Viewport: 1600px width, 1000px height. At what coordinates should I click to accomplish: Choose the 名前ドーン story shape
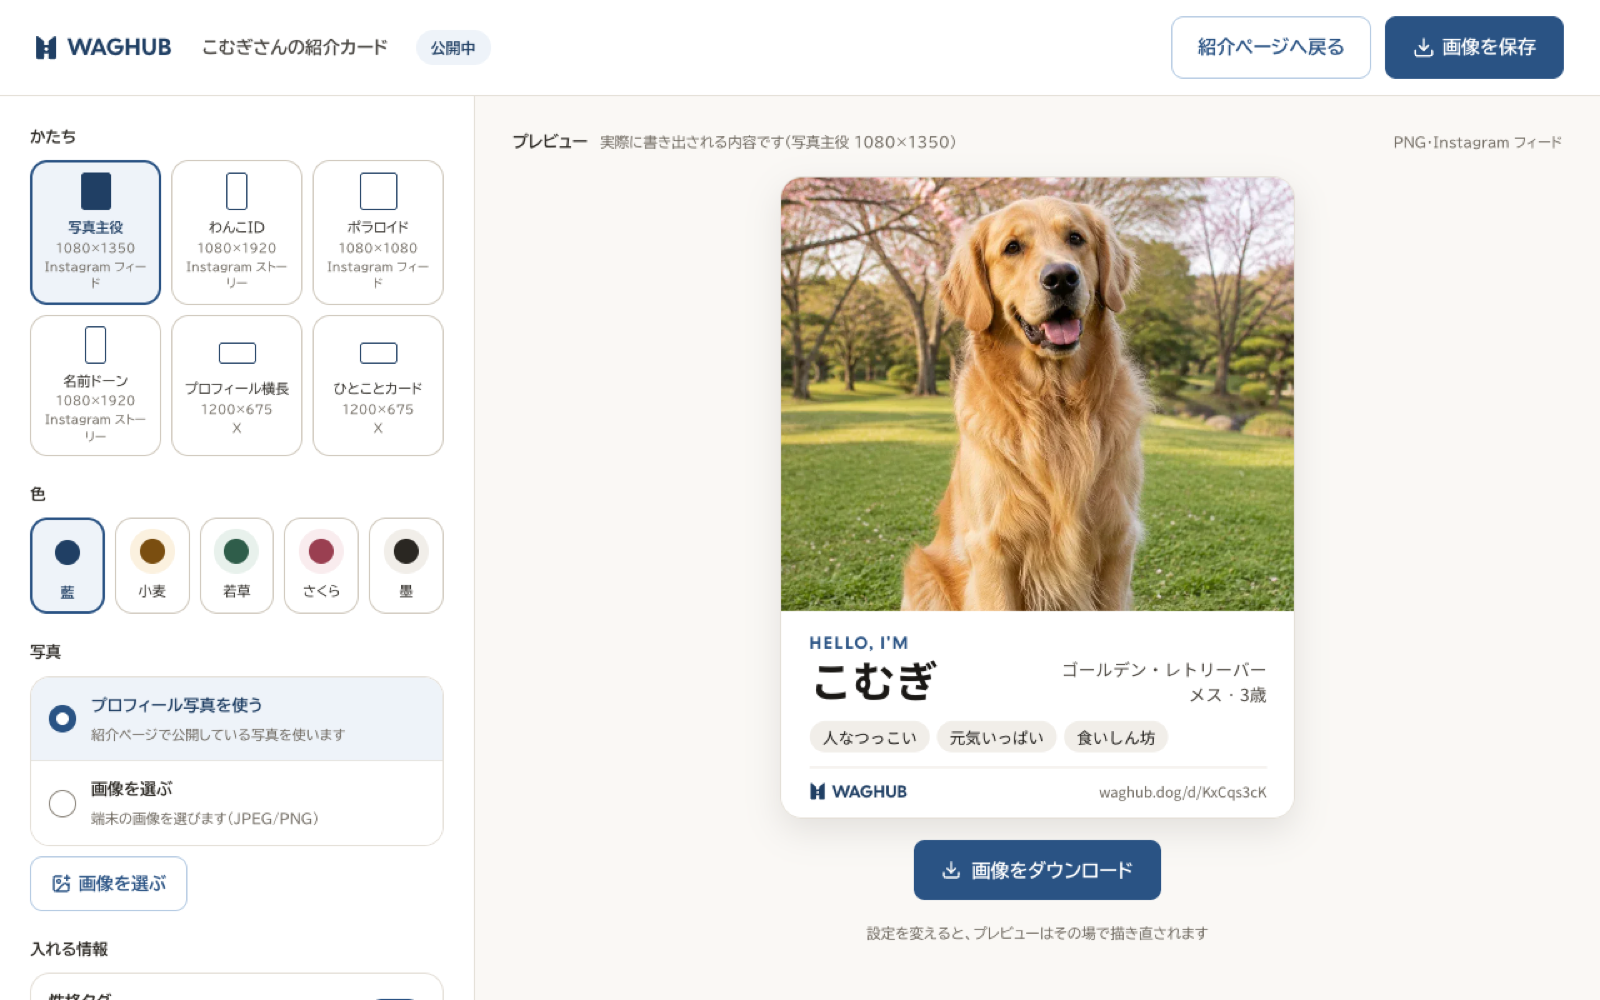[x=95, y=386]
